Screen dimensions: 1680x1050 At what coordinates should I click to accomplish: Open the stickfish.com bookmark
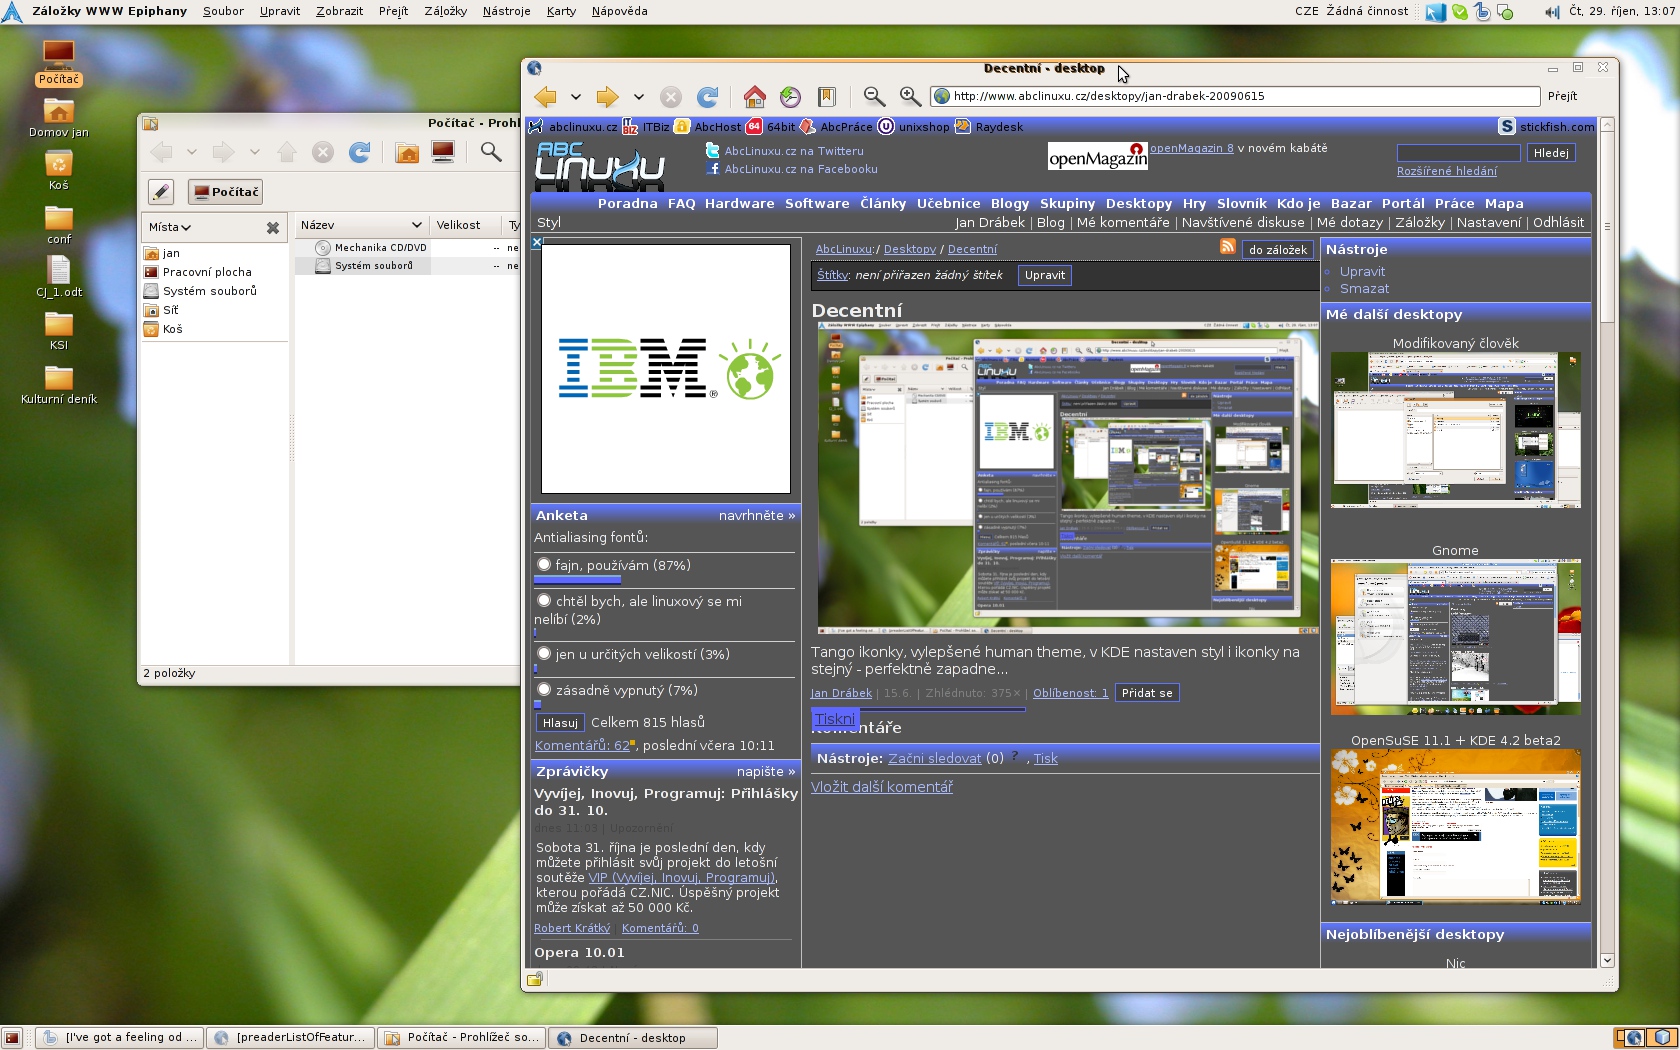click(x=1546, y=127)
